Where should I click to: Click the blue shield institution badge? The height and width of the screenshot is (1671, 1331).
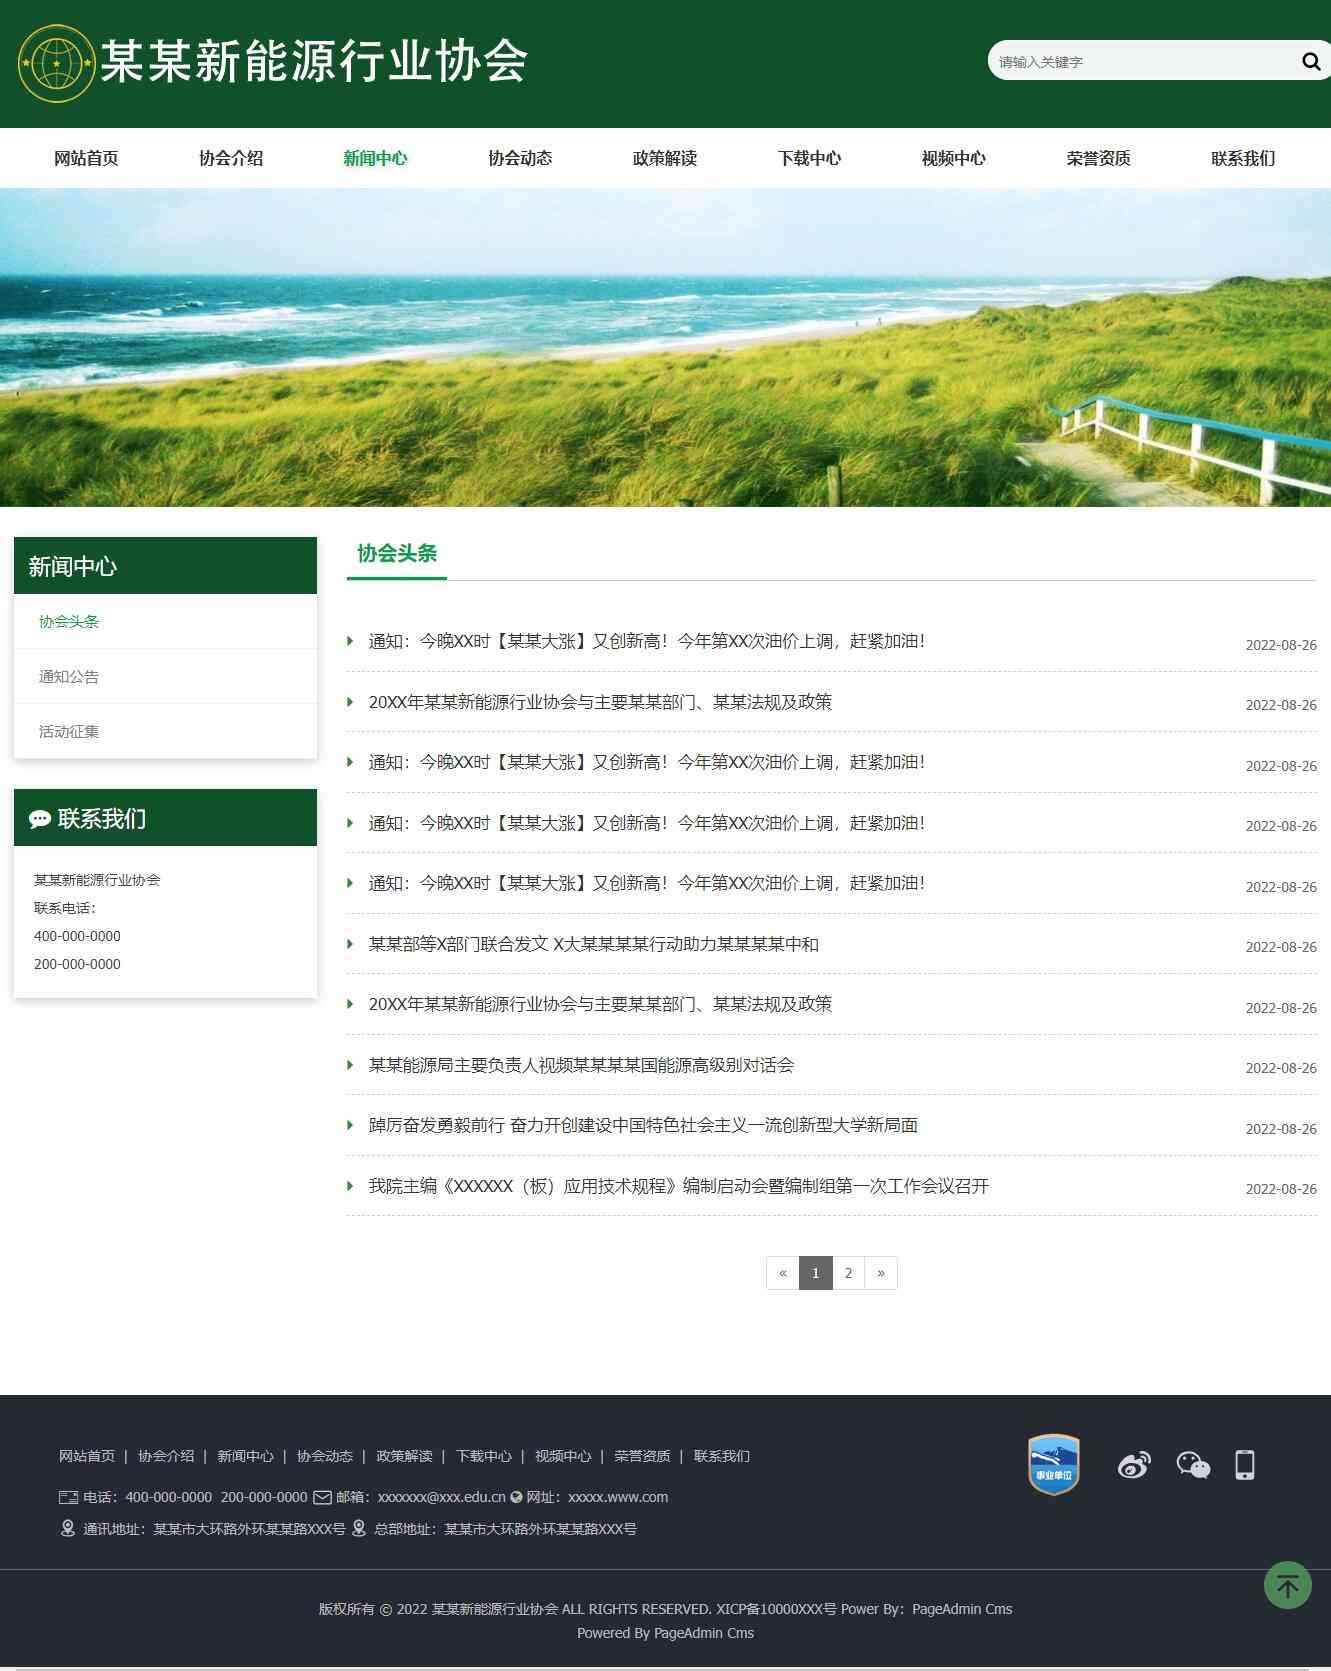tap(1053, 1465)
